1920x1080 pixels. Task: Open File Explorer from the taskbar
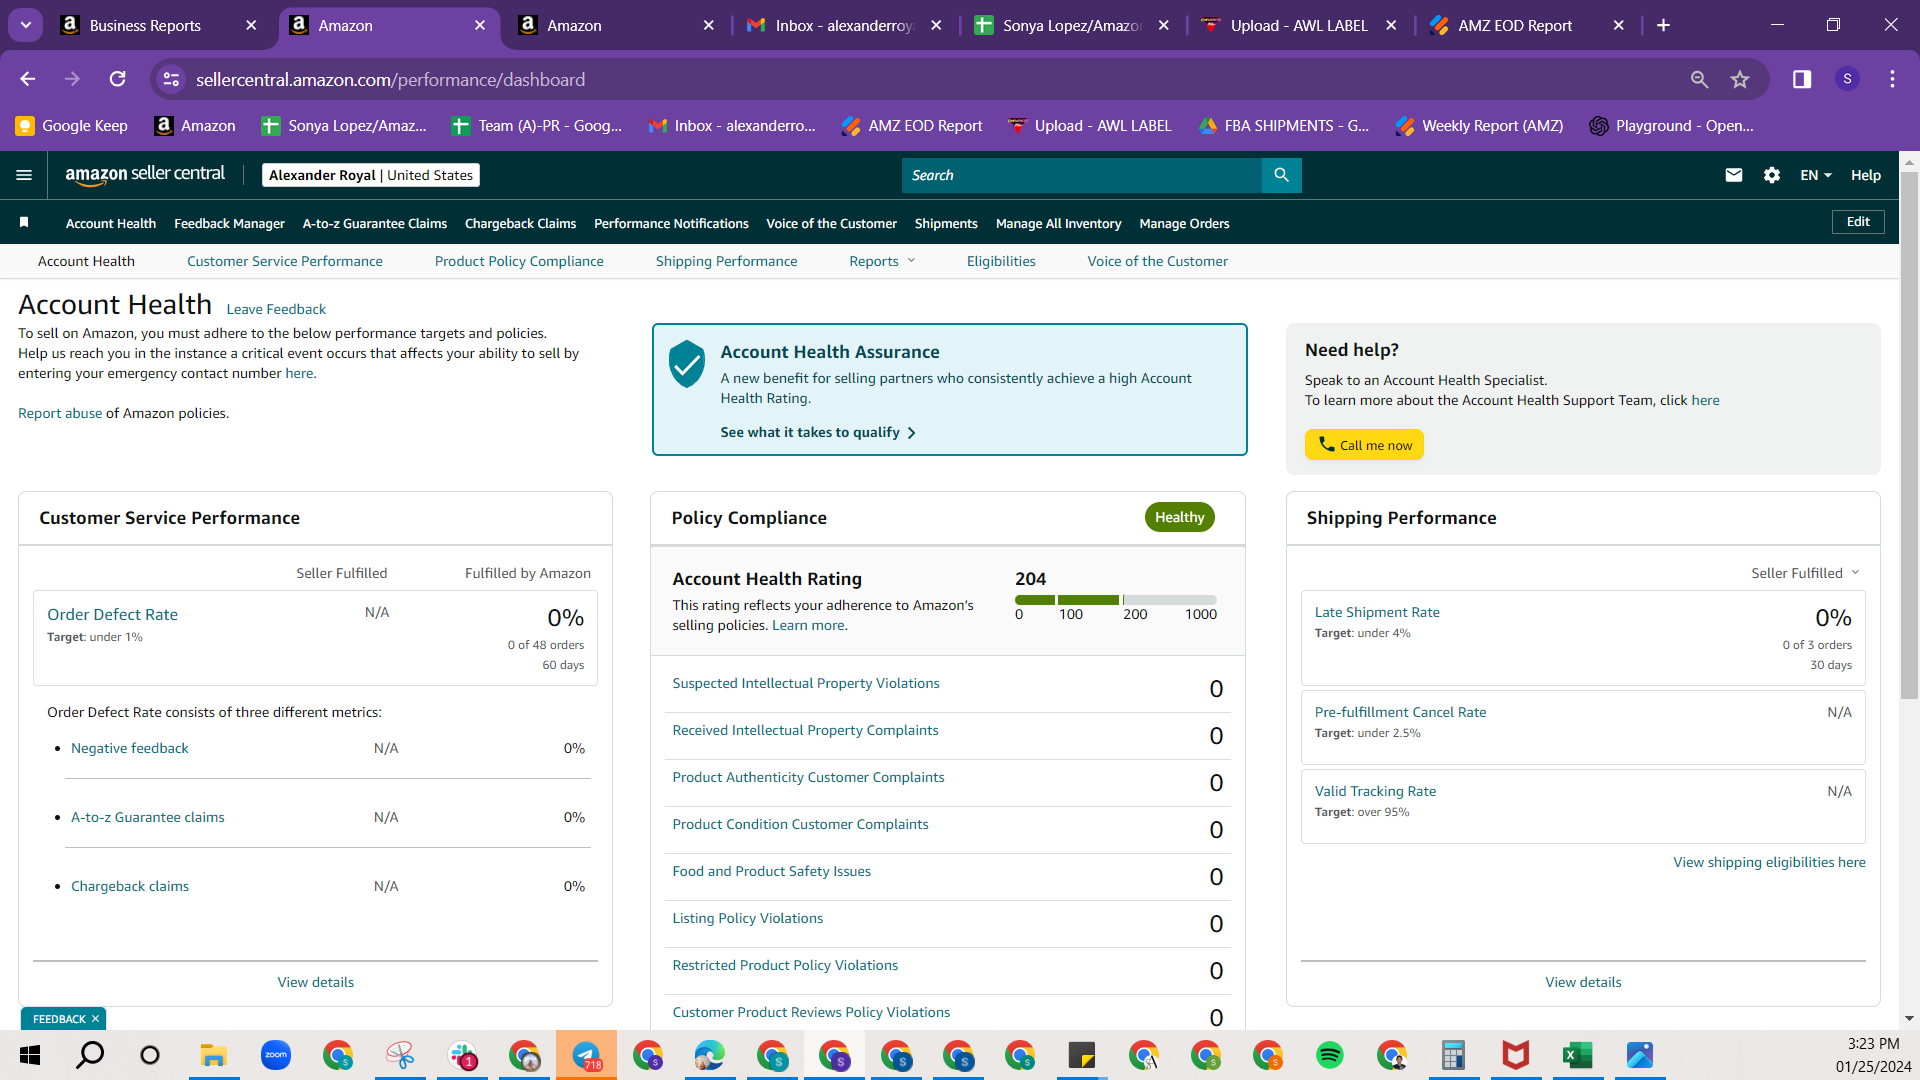click(x=213, y=1055)
